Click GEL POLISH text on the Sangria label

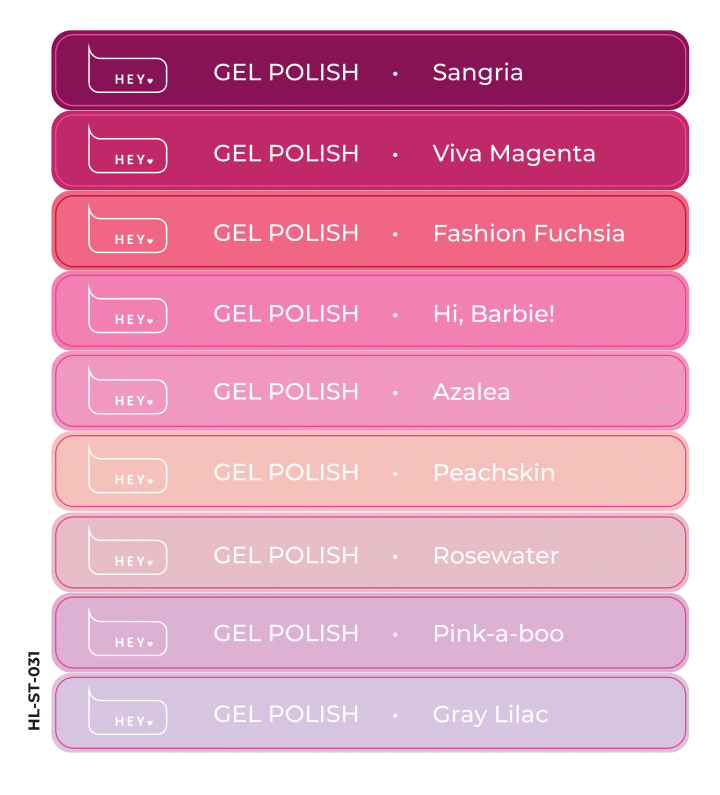286,73
